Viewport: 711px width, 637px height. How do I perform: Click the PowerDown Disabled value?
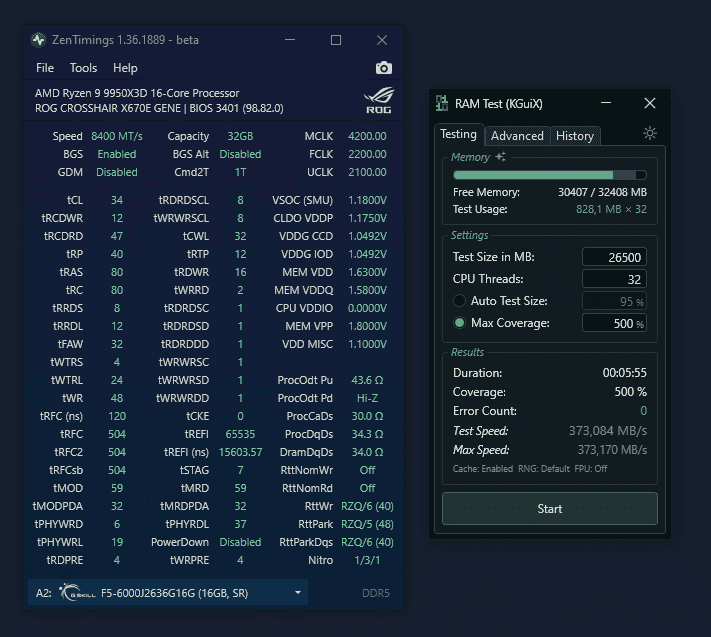click(240, 542)
